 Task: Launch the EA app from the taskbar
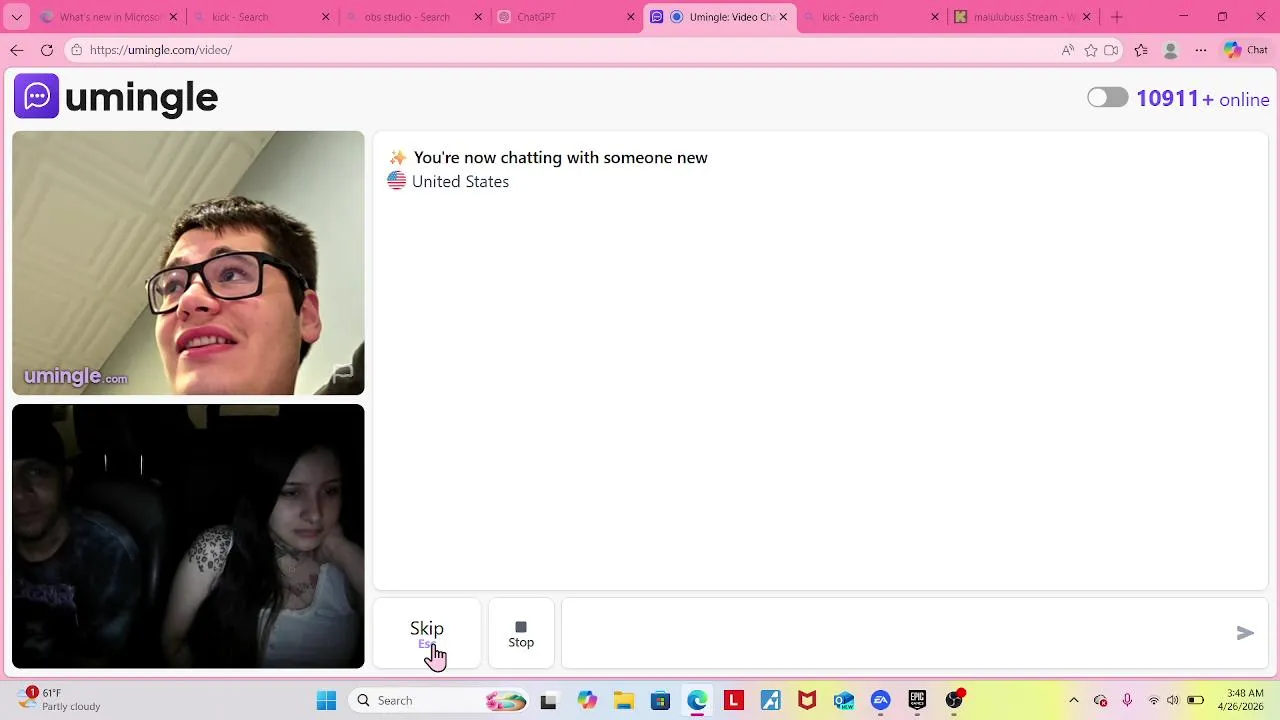tap(881, 701)
